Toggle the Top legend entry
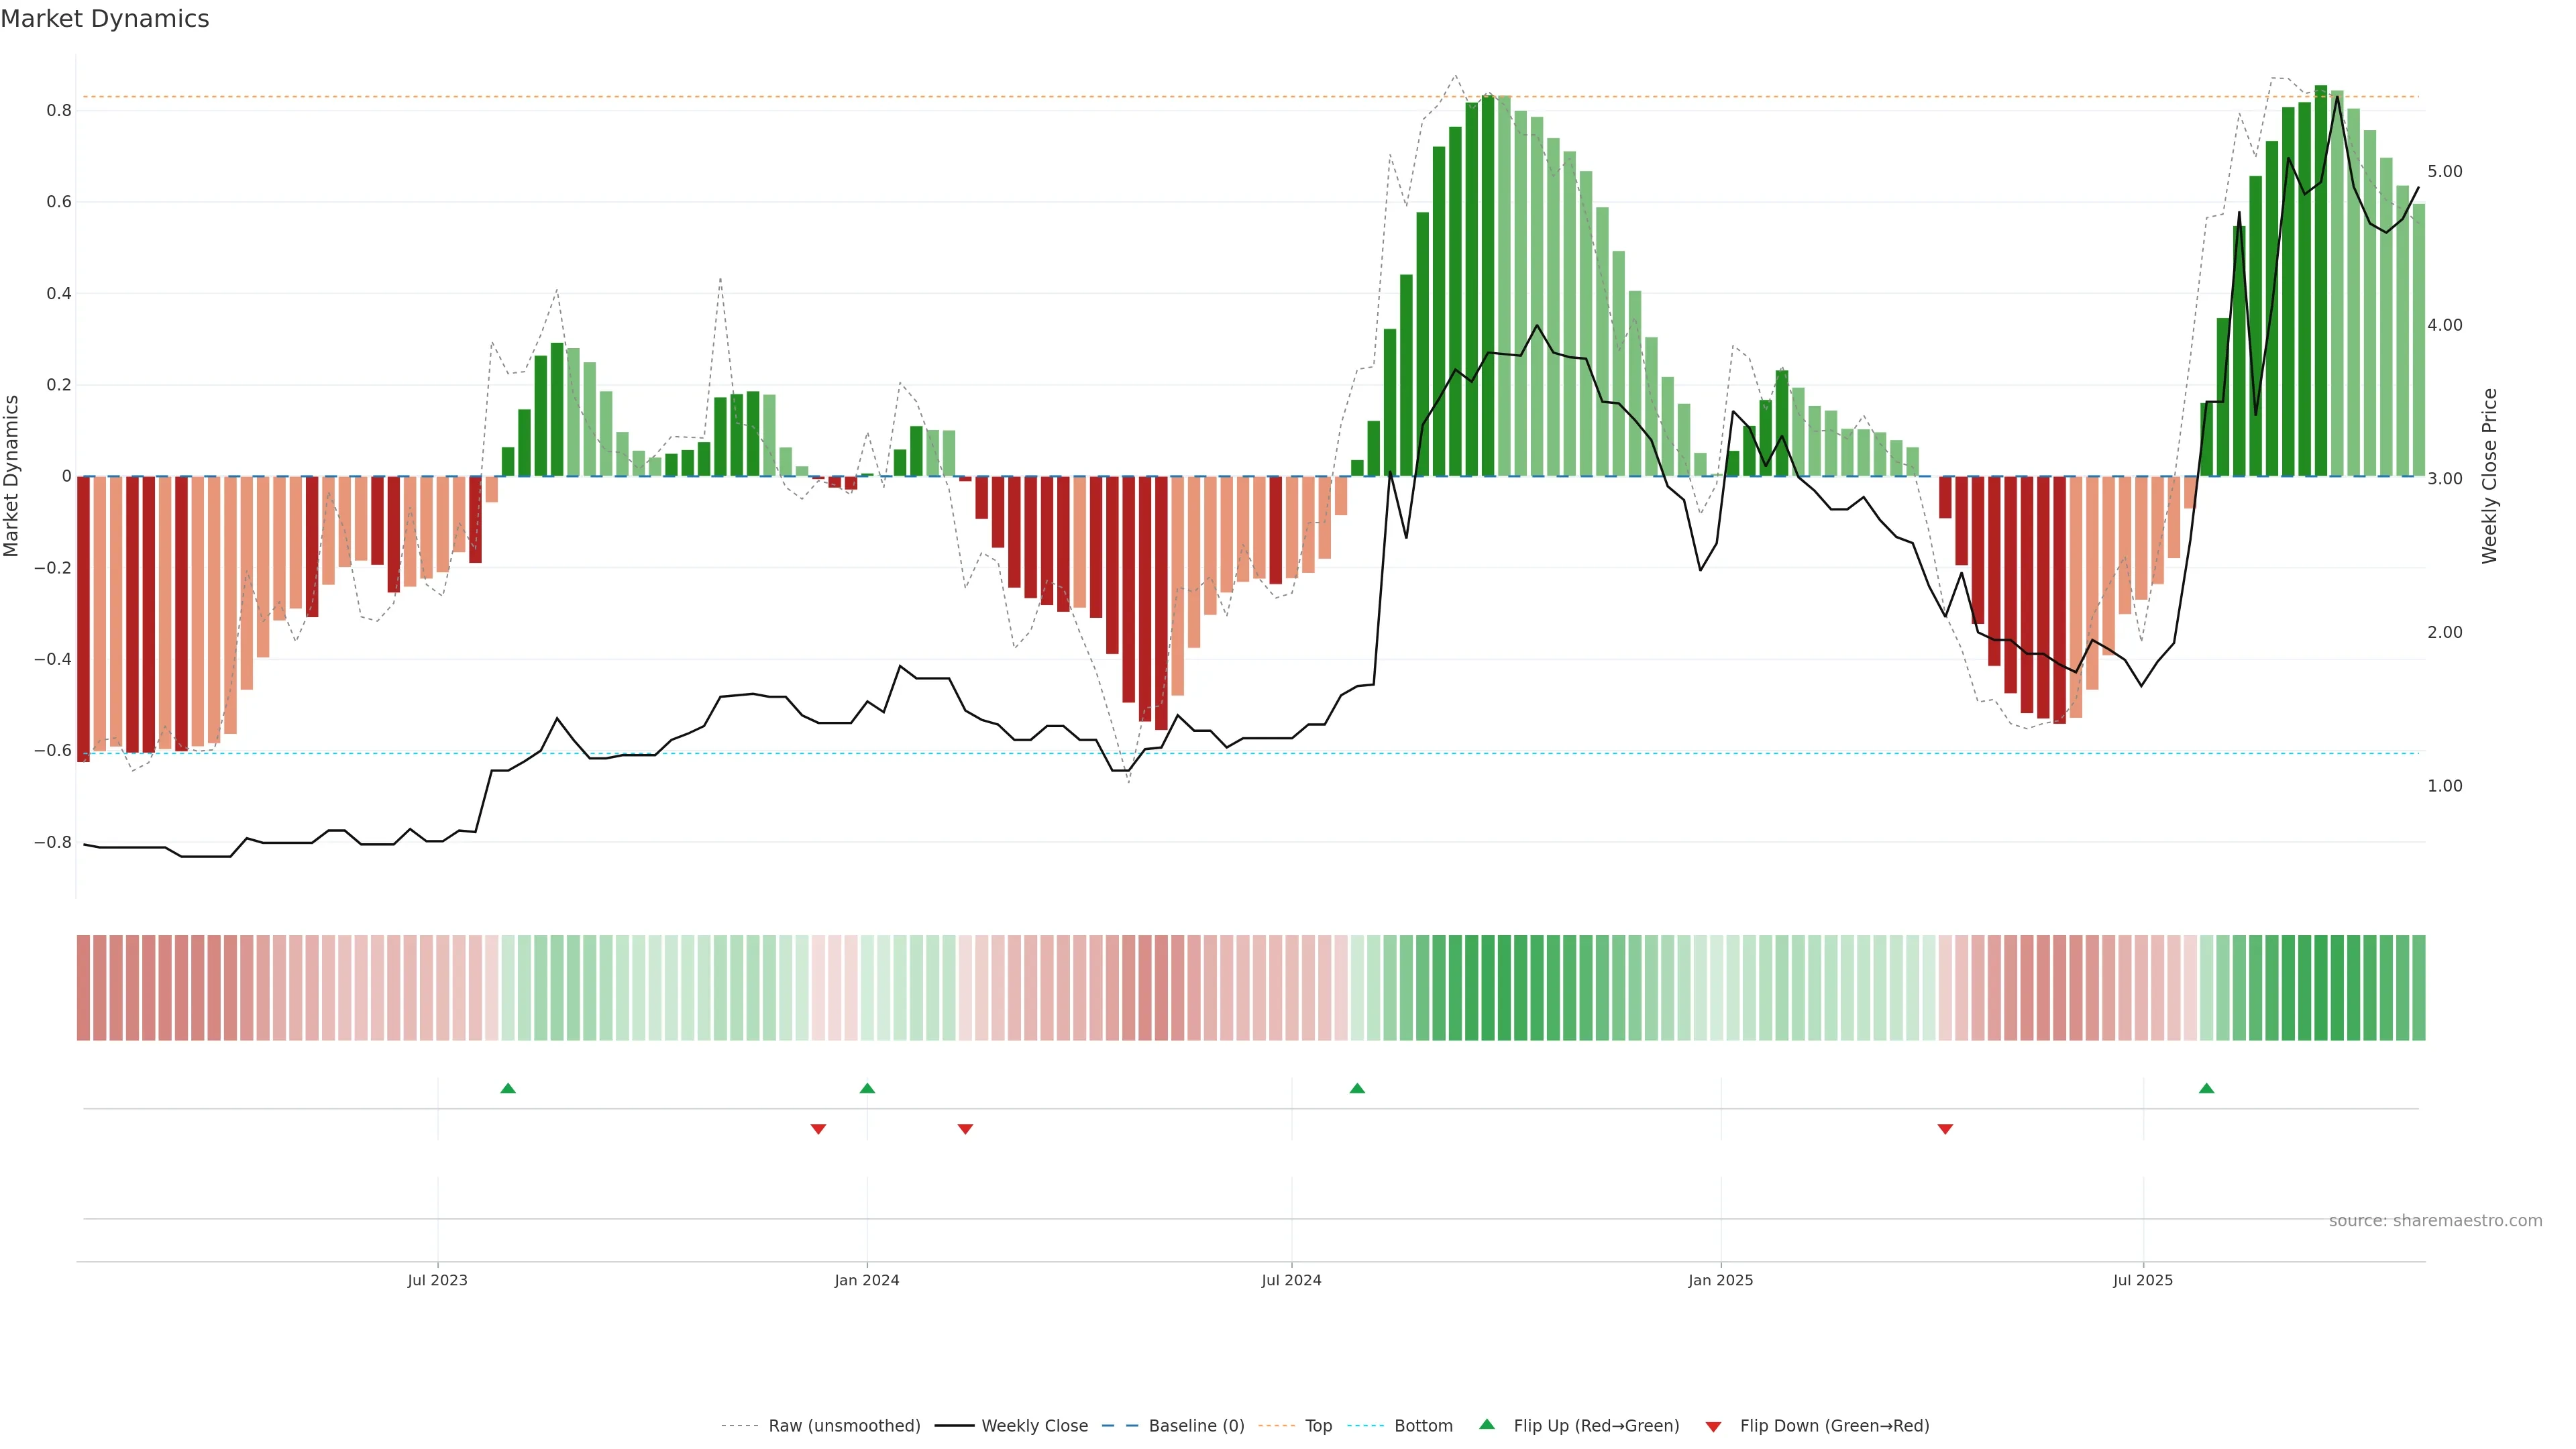This screenshot has width=2576, height=1449. pyautogui.click(x=1318, y=1426)
